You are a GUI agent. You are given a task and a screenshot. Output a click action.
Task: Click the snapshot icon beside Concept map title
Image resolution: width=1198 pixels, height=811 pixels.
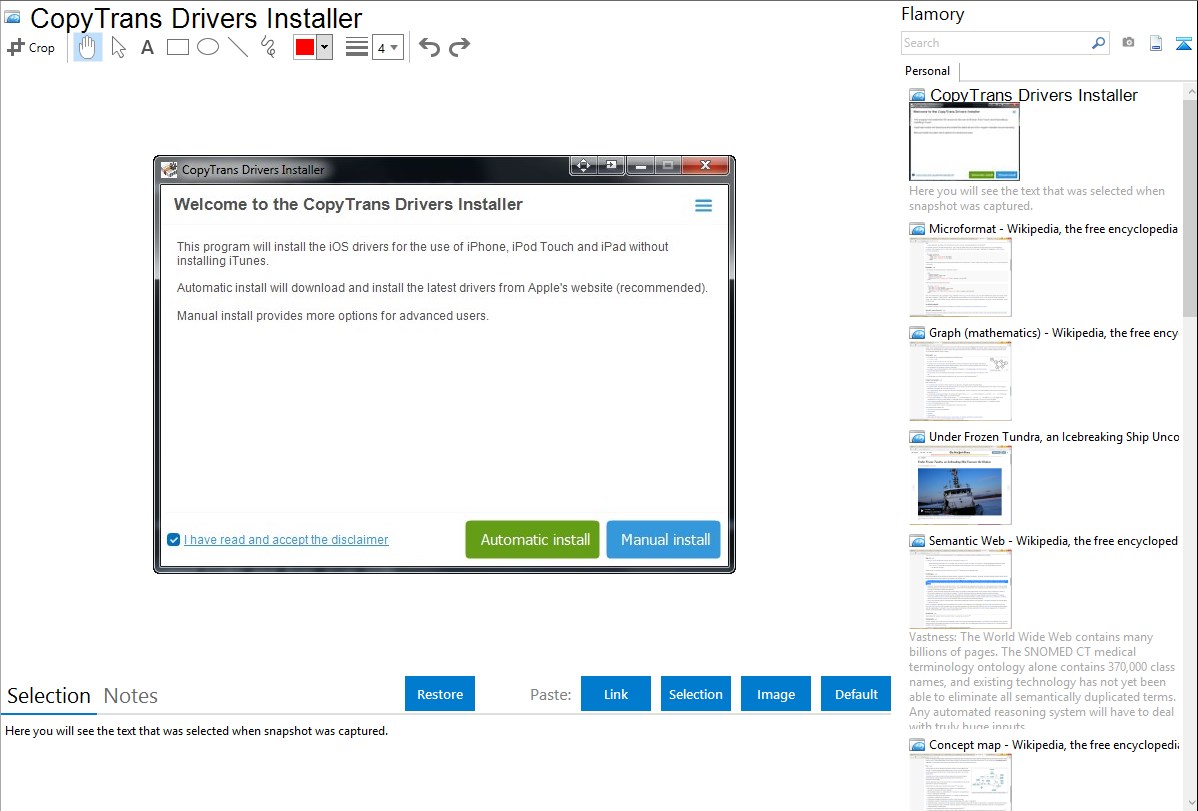click(x=917, y=745)
